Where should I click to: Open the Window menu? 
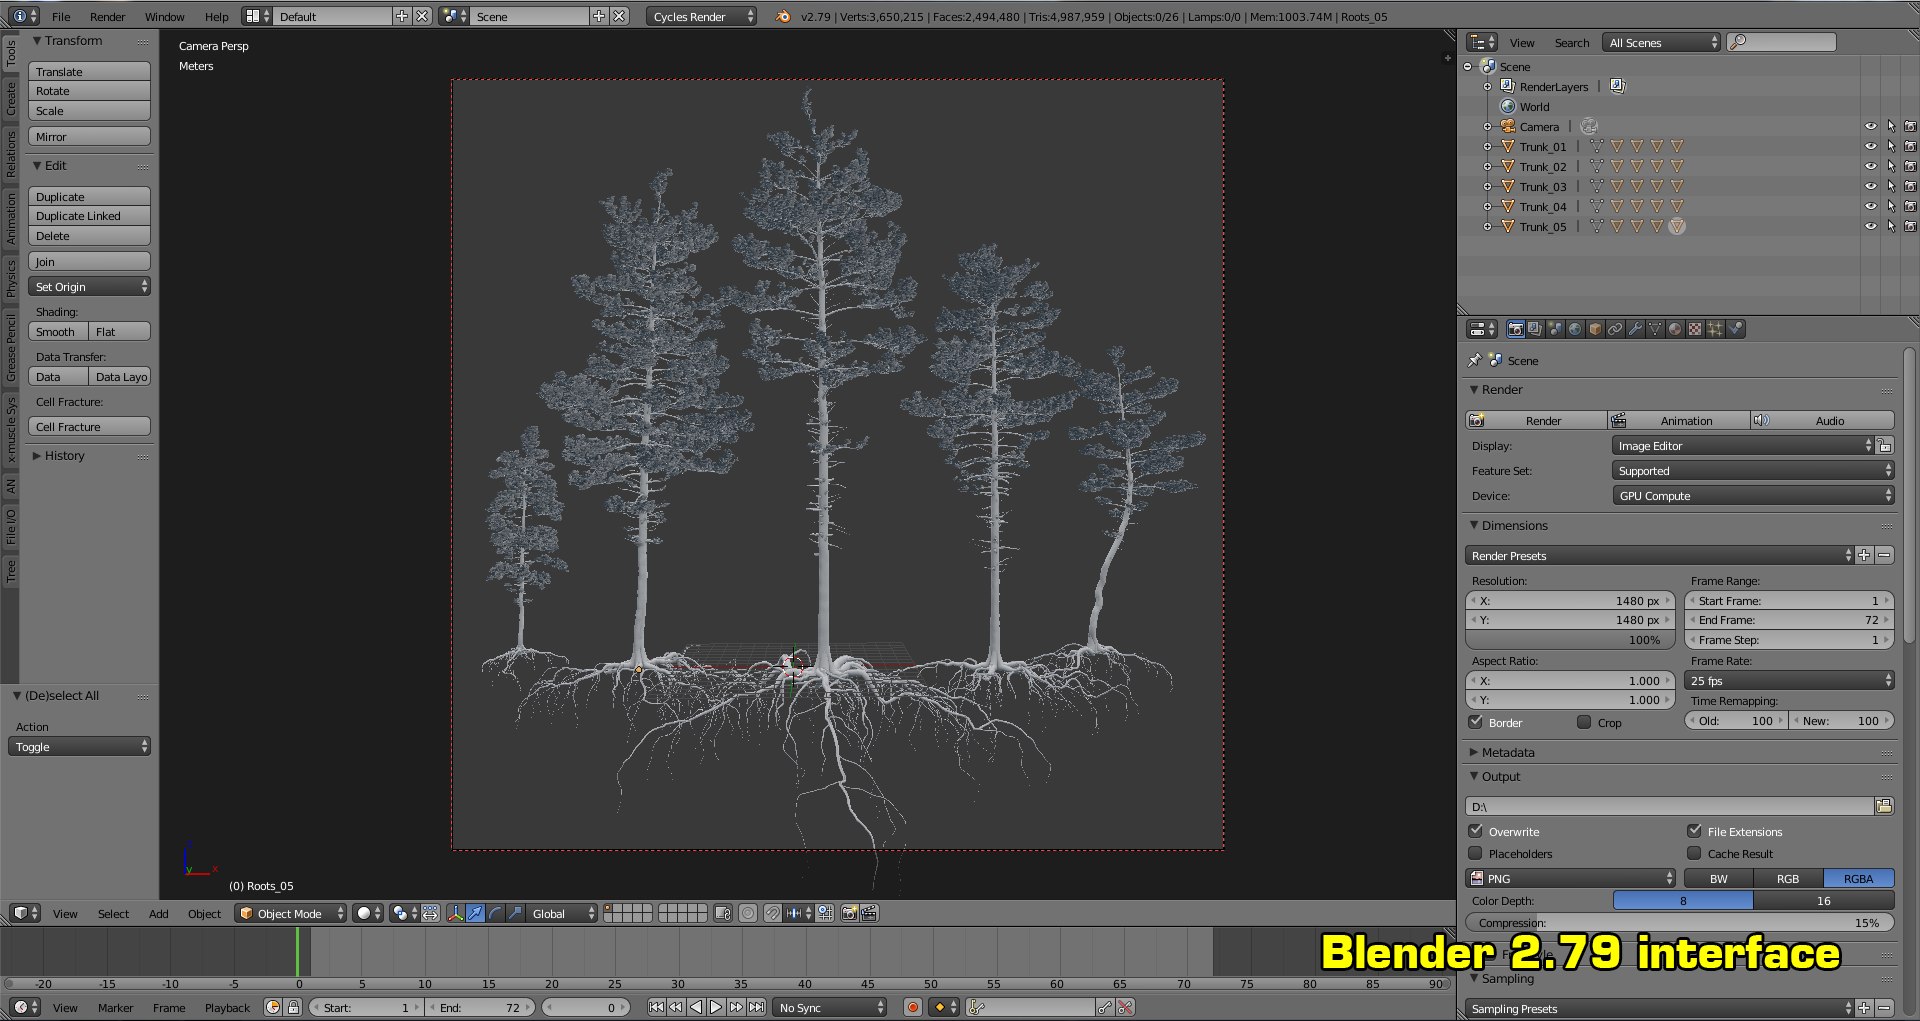click(164, 16)
